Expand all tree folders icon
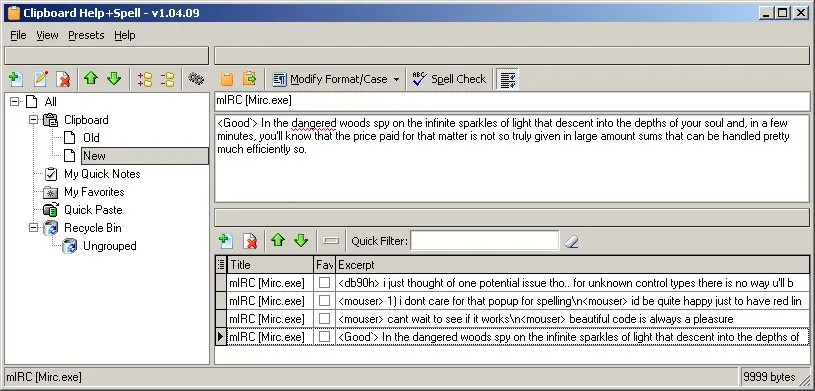The image size is (815, 391). point(144,79)
